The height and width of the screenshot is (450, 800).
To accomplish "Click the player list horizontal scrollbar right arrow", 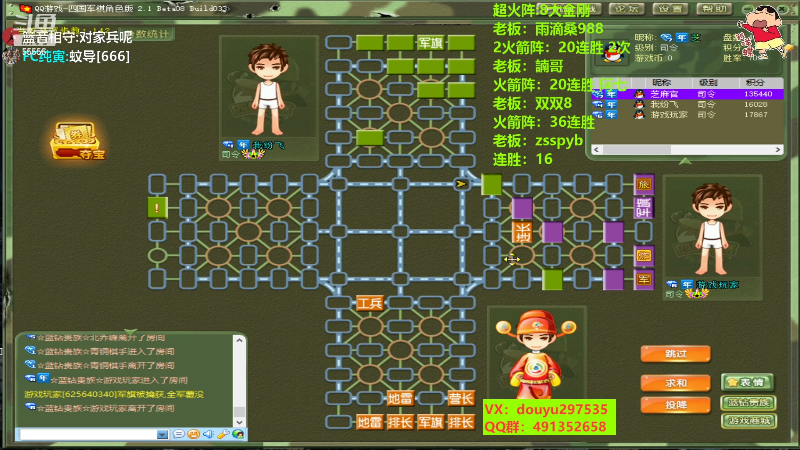I will 778,149.
